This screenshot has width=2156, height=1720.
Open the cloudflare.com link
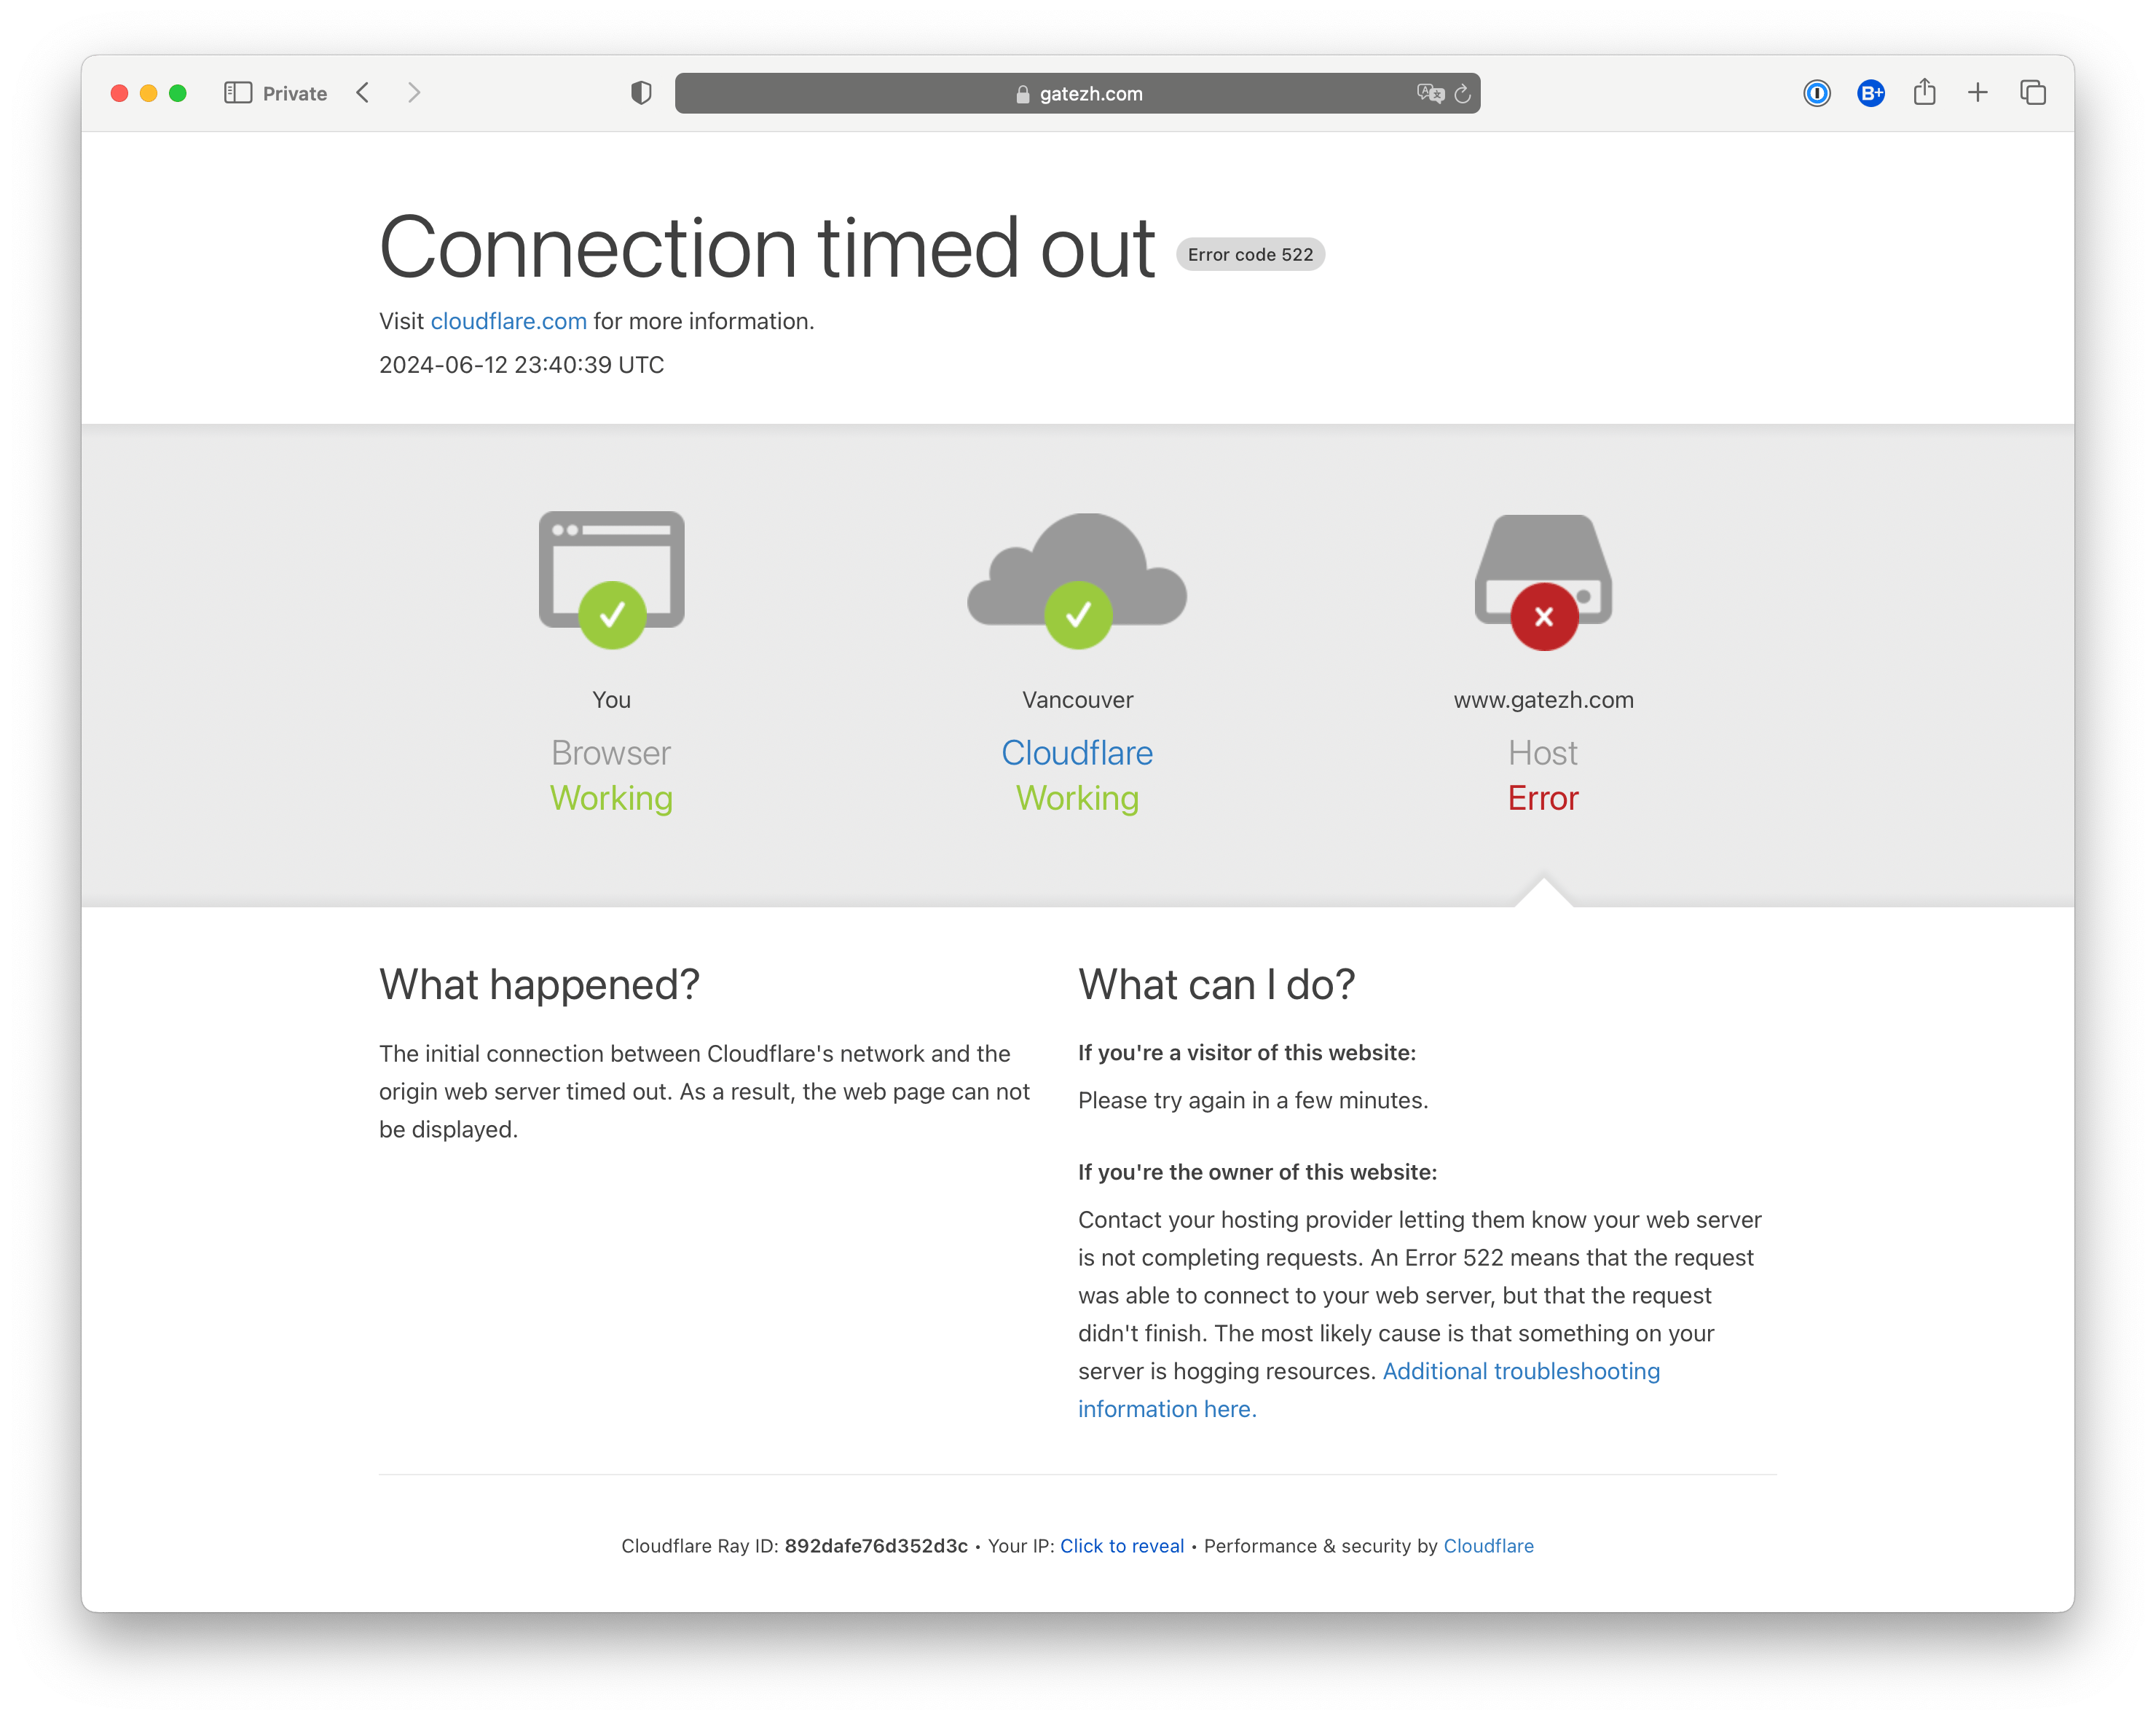[x=508, y=321]
